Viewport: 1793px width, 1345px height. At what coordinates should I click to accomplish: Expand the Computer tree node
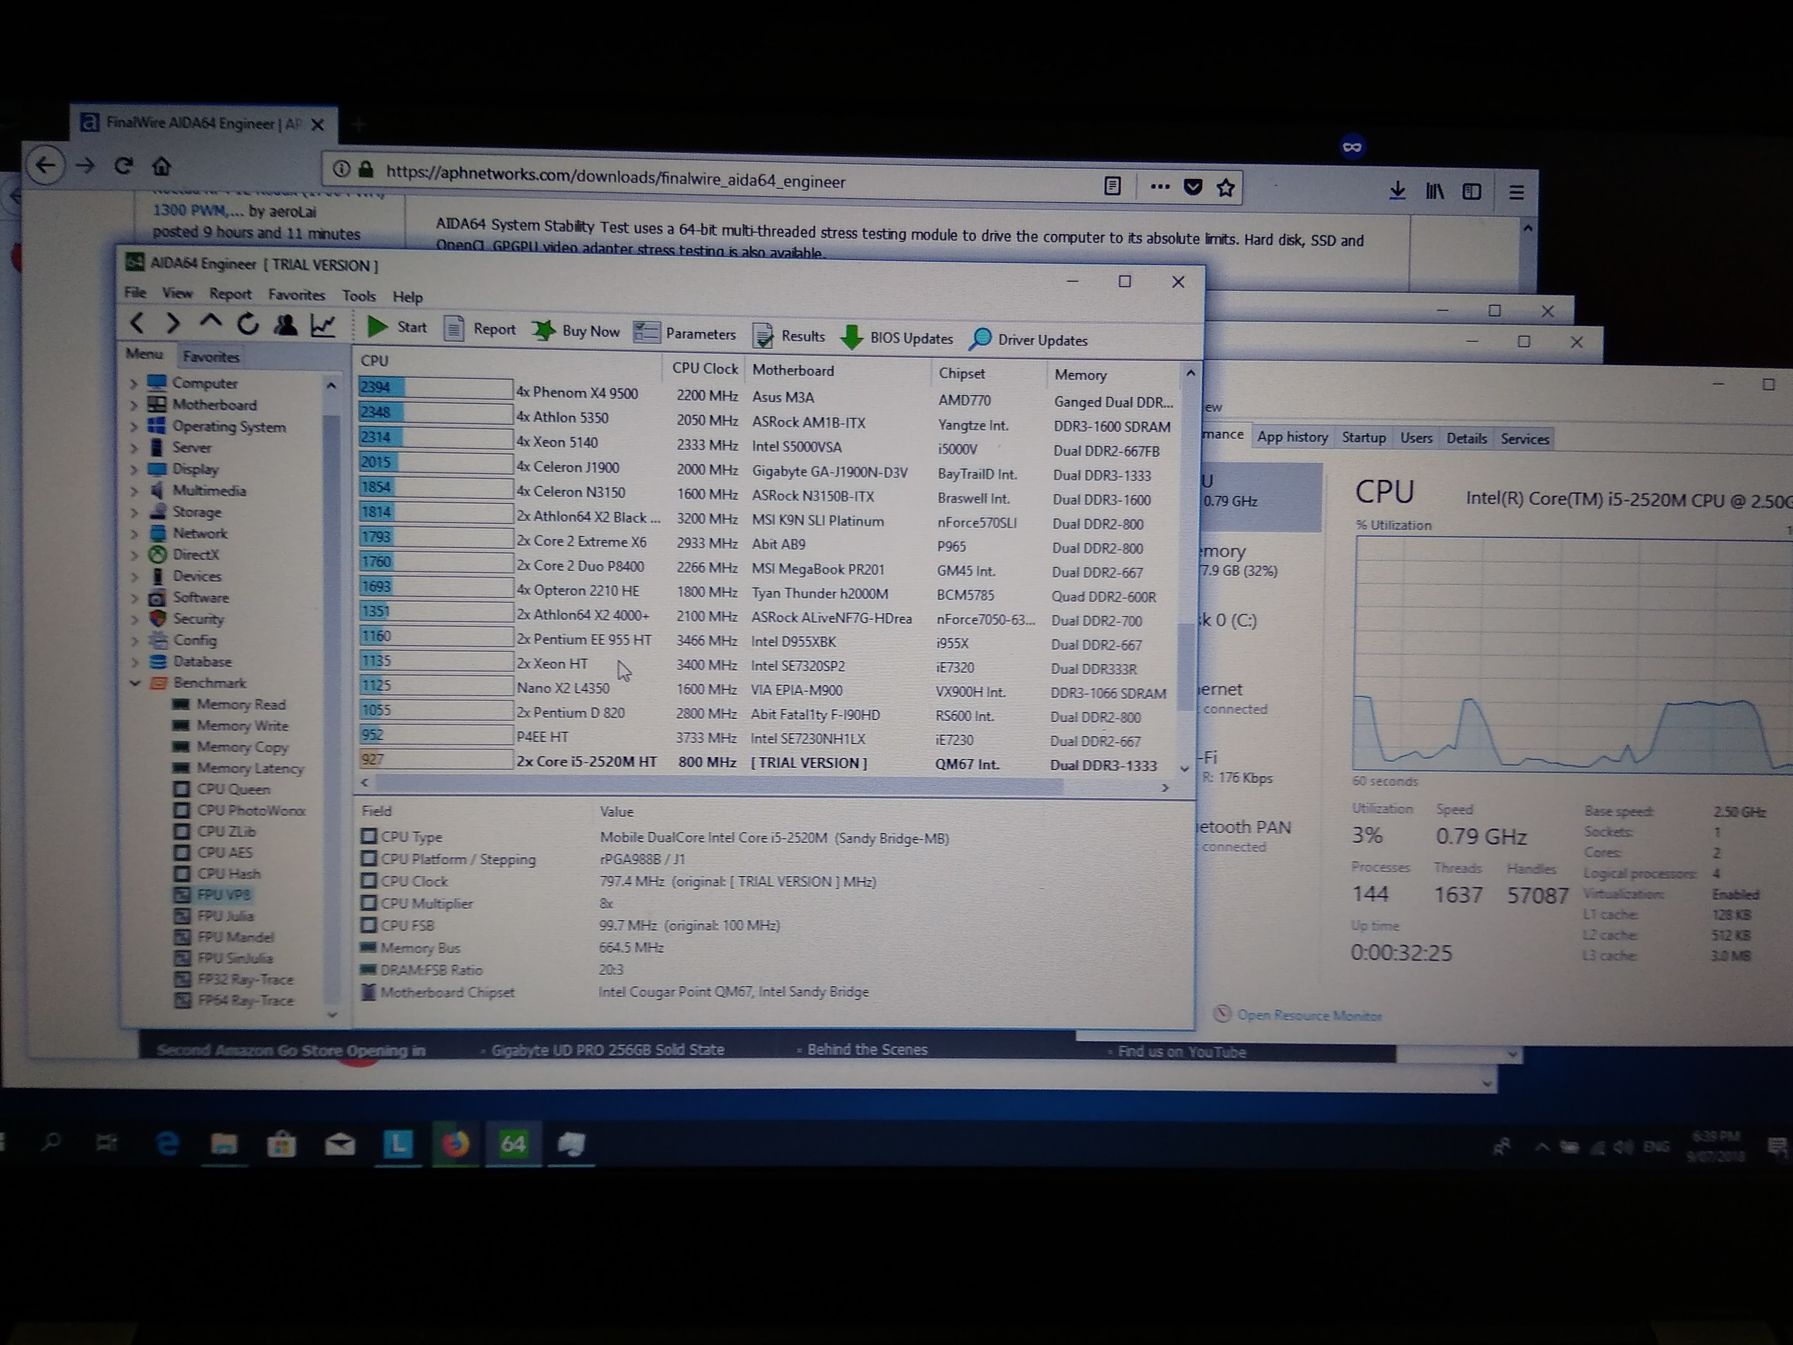click(134, 383)
